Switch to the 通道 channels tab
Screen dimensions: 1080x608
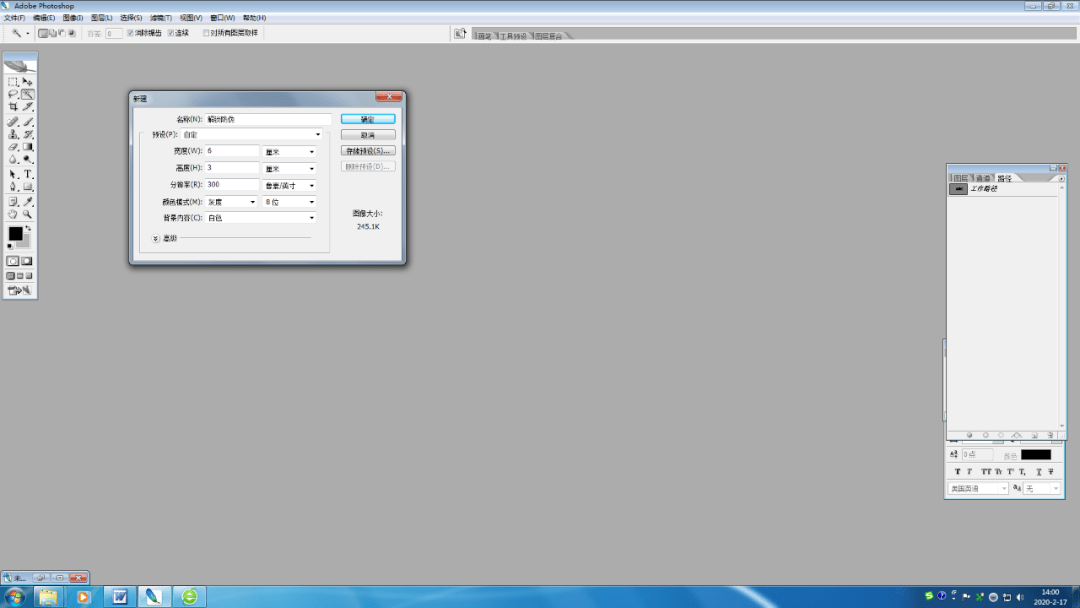(x=983, y=178)
